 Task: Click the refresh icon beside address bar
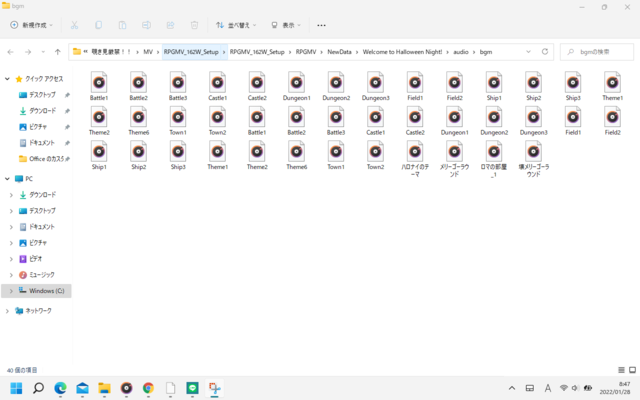point(544,52)
